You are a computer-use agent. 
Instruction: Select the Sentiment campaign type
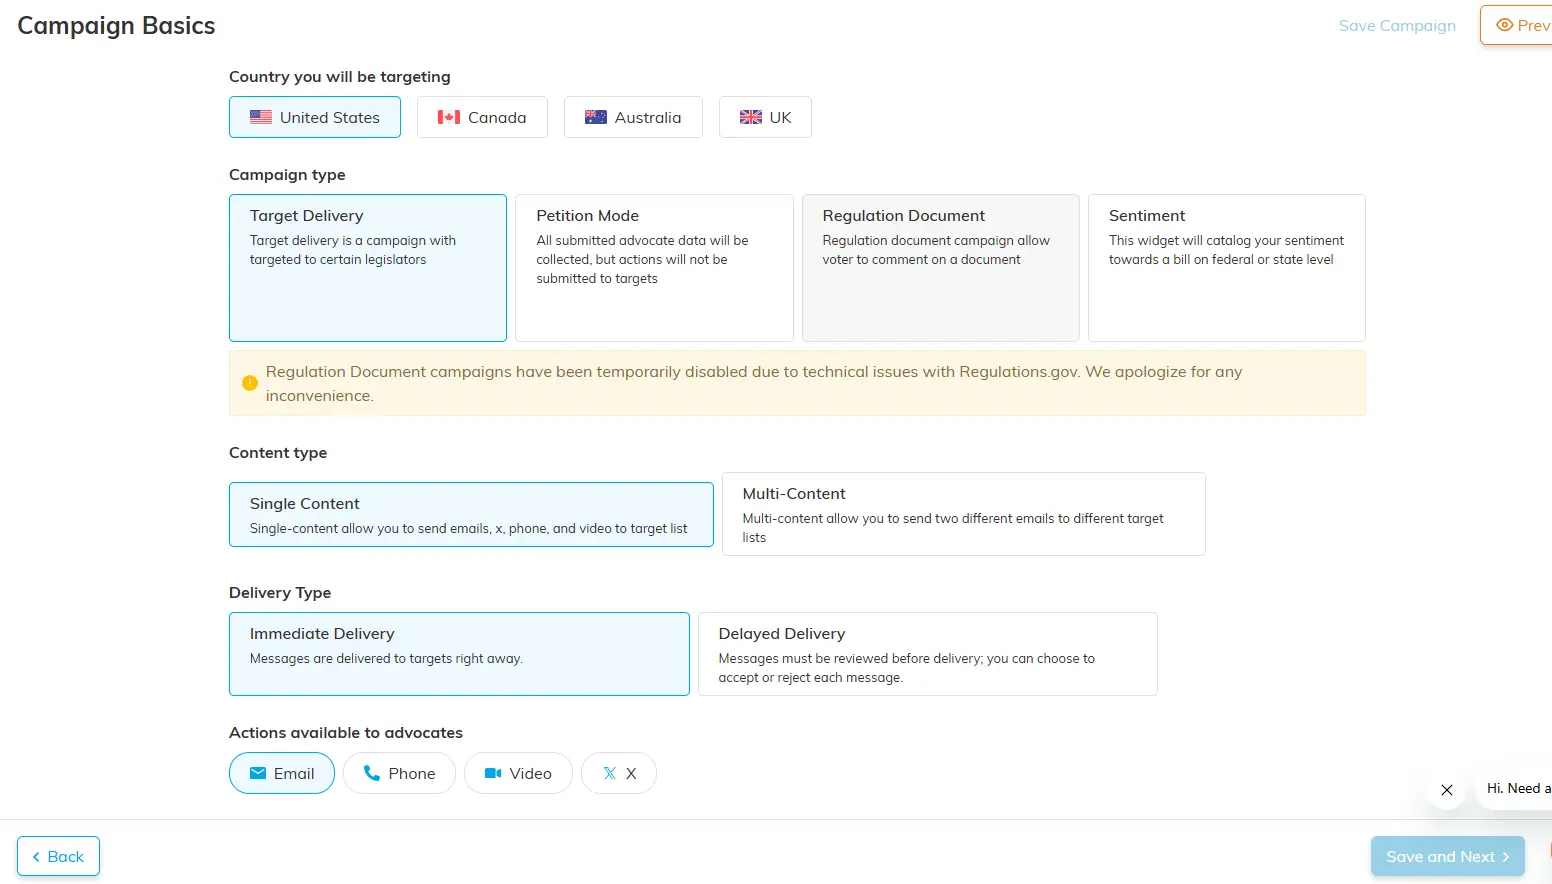[1226, 267]
